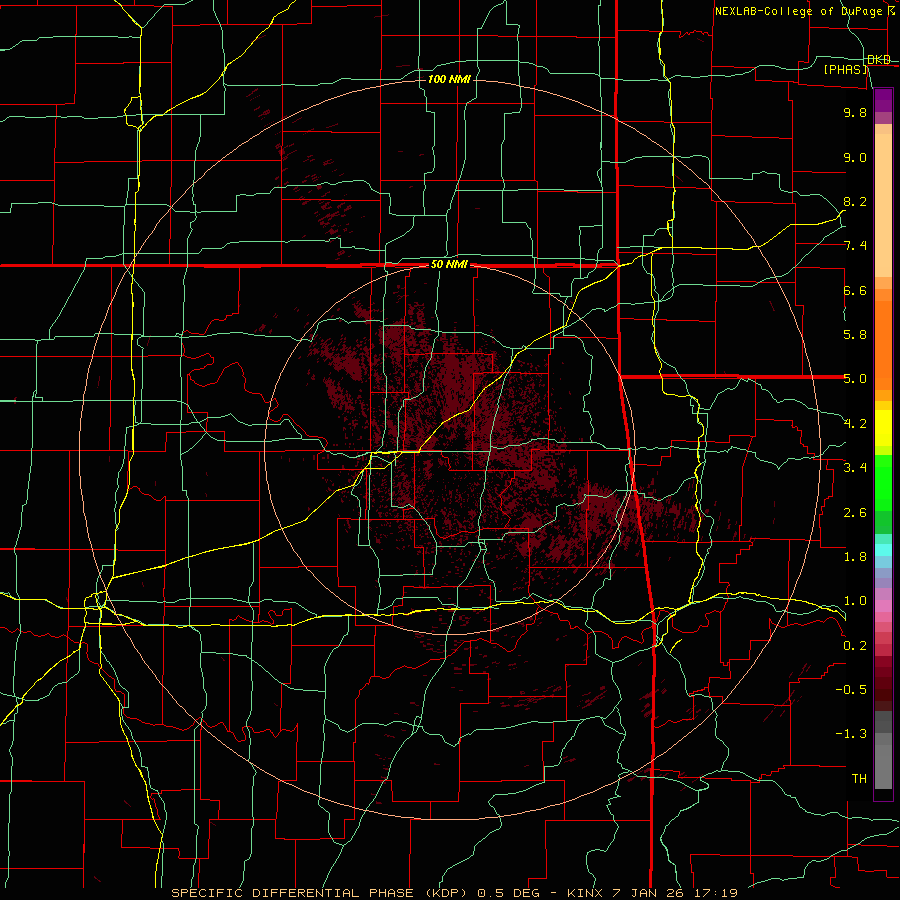This screenshot has width=900, height=900.
Task: Click the TH legend label
Action: coord(859,779)
